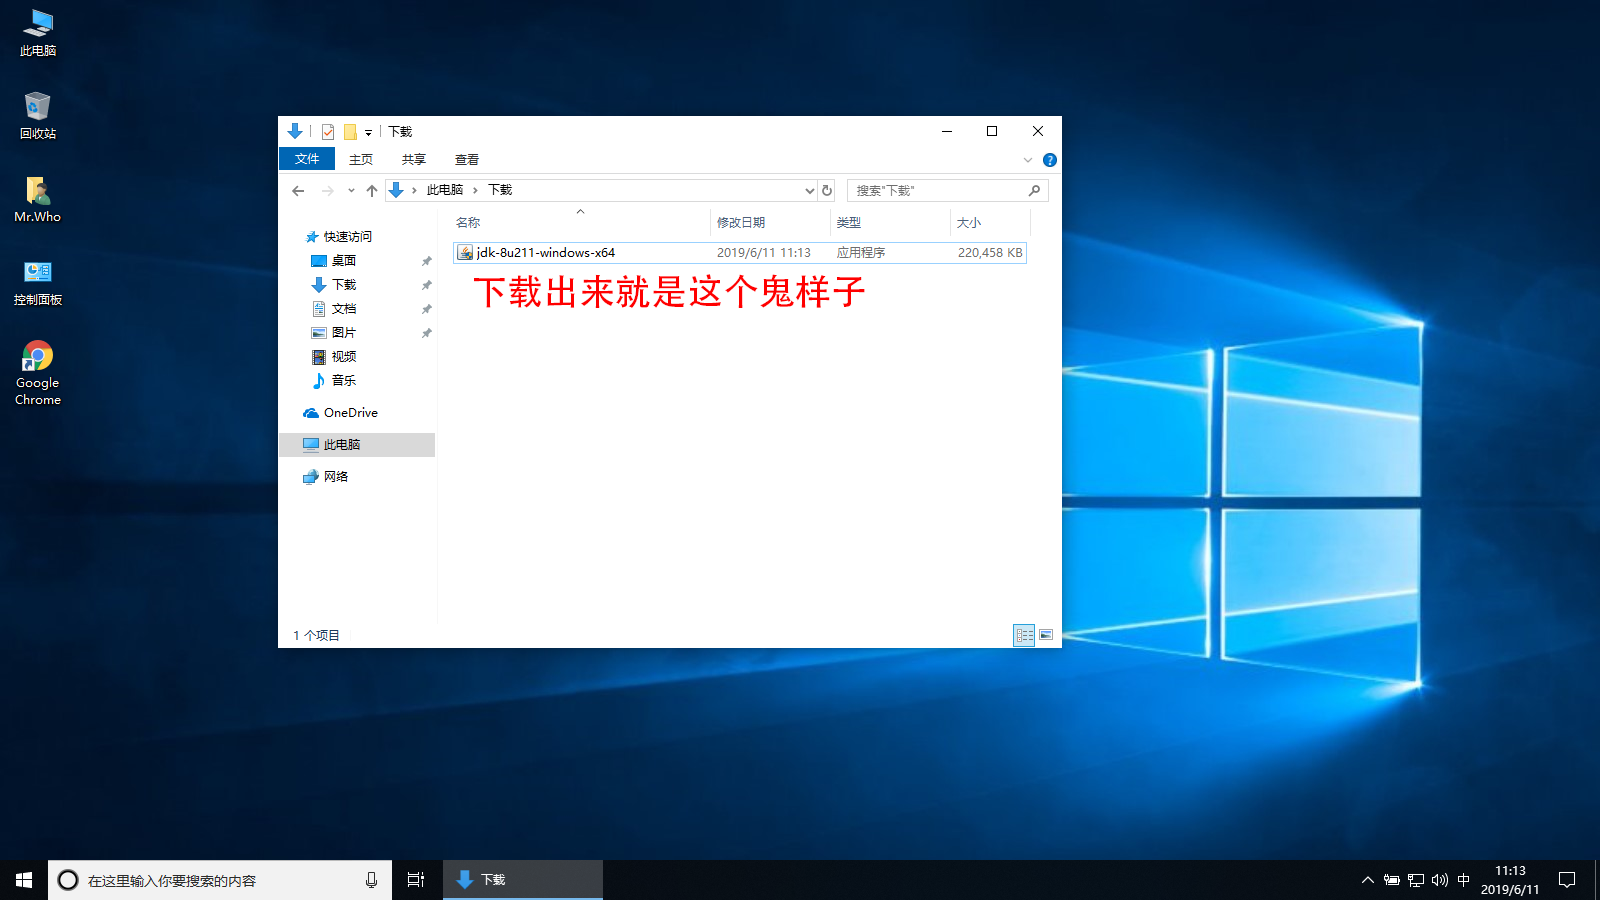Open the Customize Quick Access Toolbar dropdown
Viewport: 1600px width, 900px height.
click(368, 132)
